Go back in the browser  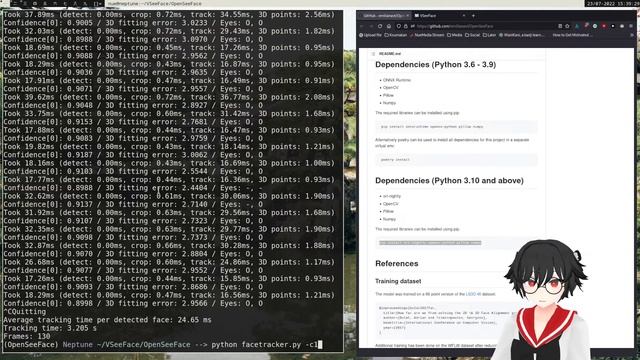[362, 26]
